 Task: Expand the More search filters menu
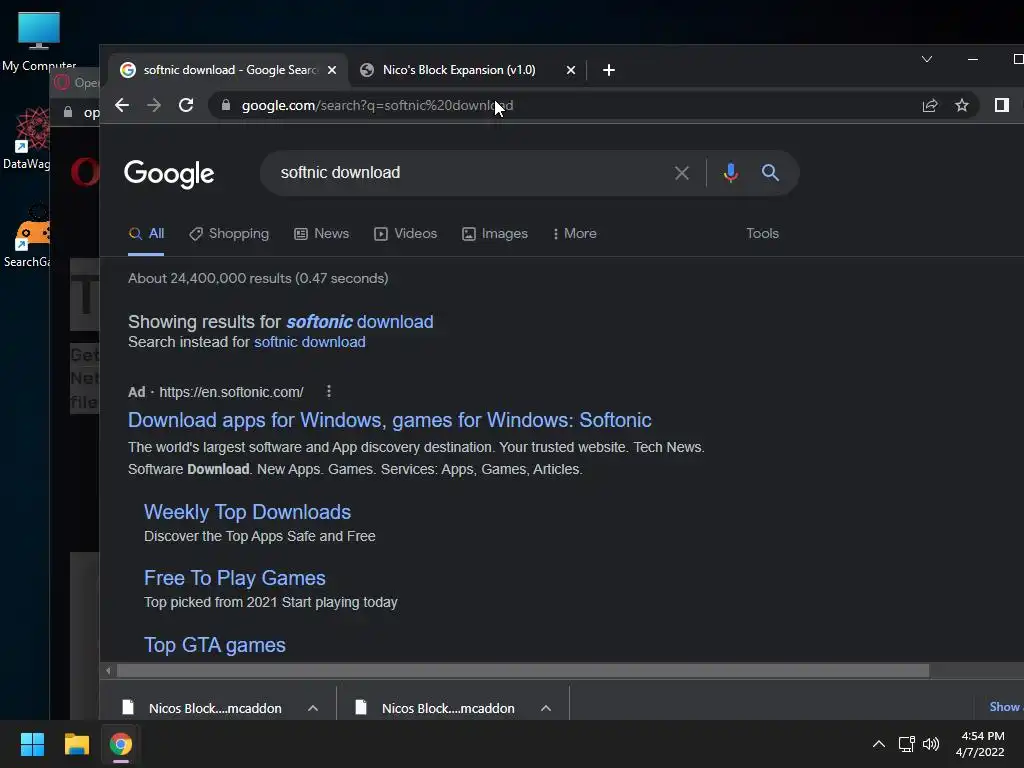point(575,234)
